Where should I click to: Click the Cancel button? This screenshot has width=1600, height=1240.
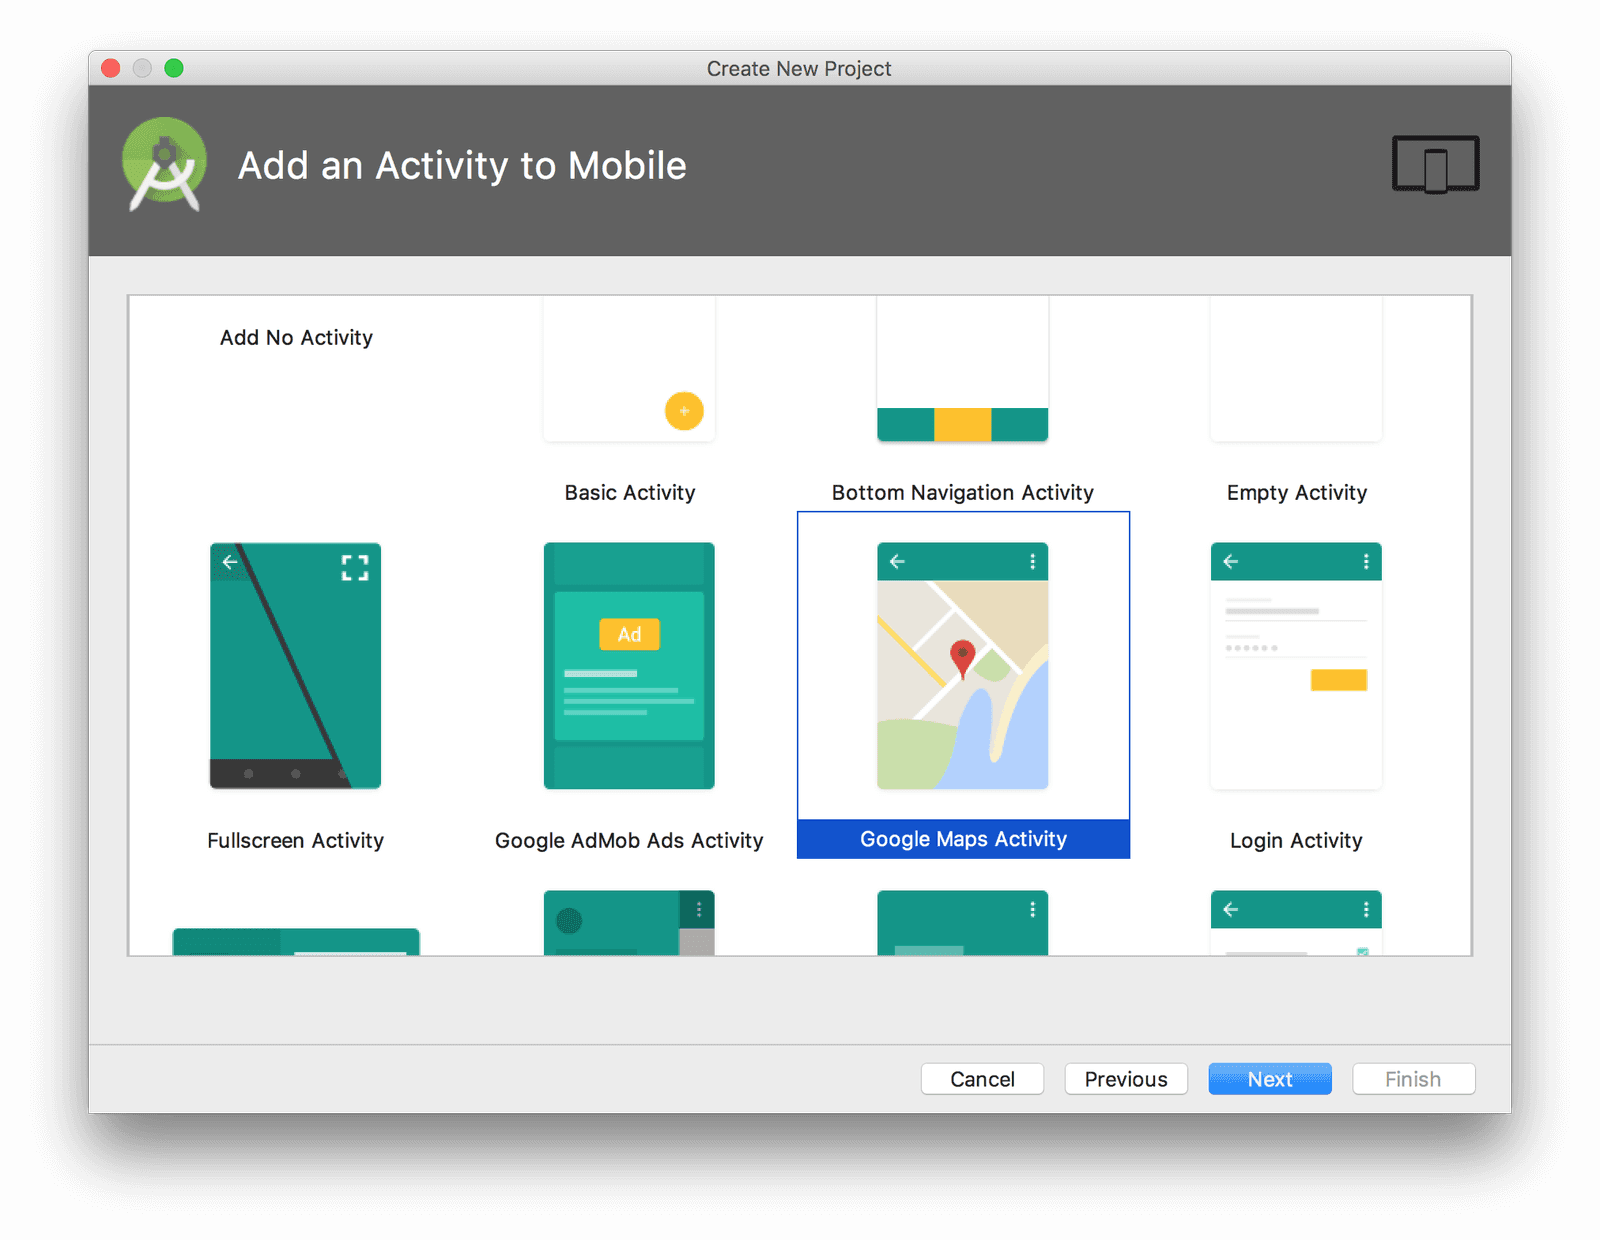pos(982,1079)
